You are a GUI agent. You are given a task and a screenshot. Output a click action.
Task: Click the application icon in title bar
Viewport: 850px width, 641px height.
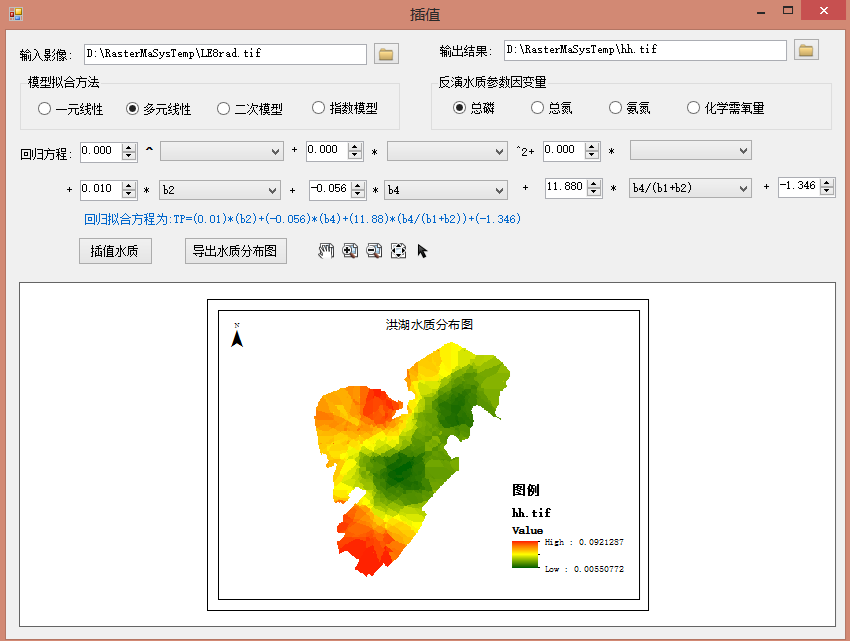tap(16, 14)
